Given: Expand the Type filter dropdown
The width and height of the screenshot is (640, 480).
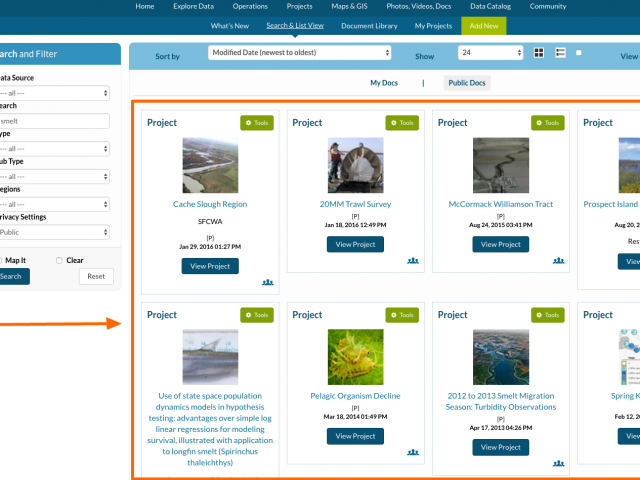Looking at the screenshot, I should (x=54, y=149).
